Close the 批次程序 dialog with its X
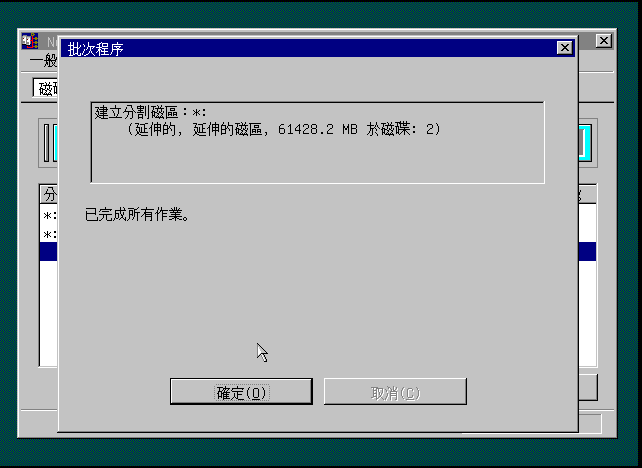Image resolution: width=642 pixels, height=468 pixels. [x=565, y=48]
